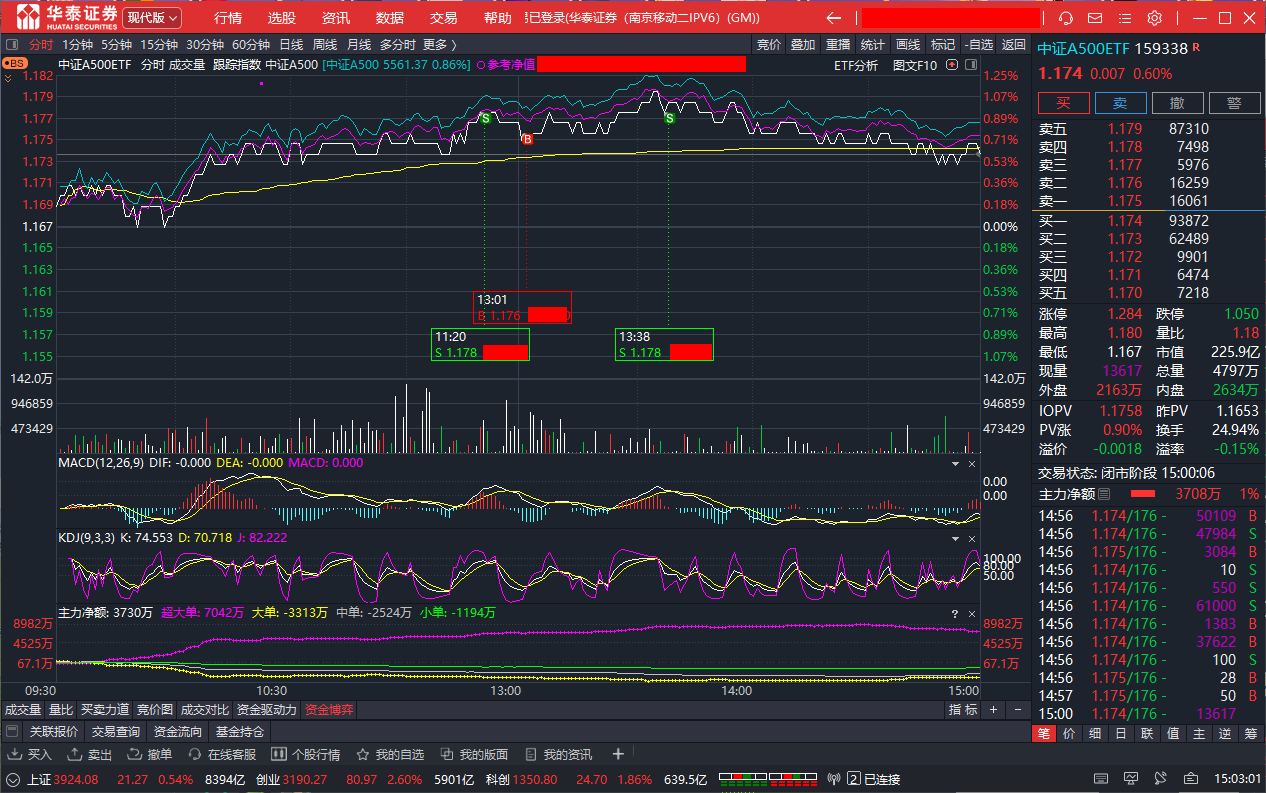Click the help question mark on 主力净额 panel
The image size is (1266, 793).
point(954,614)
